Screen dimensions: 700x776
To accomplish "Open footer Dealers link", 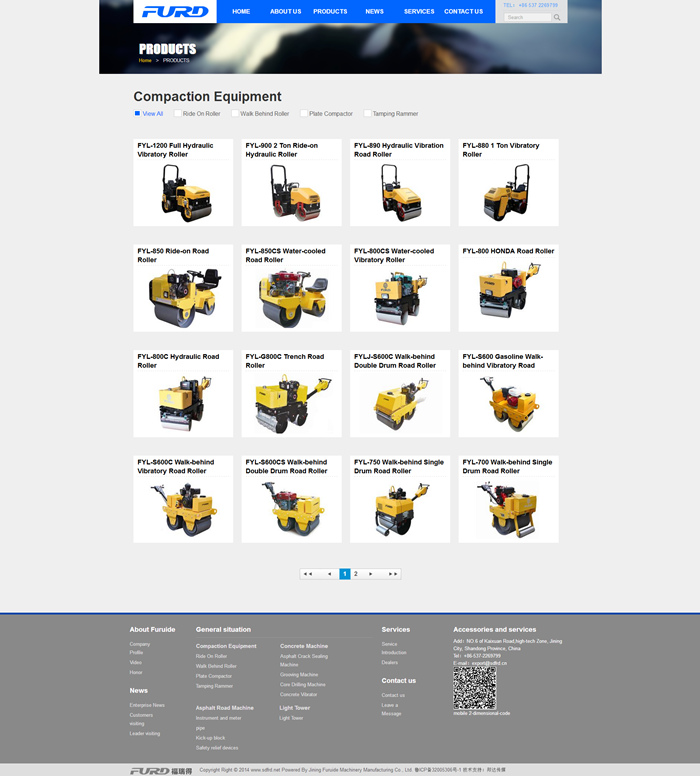I will (x=390, y=662).
